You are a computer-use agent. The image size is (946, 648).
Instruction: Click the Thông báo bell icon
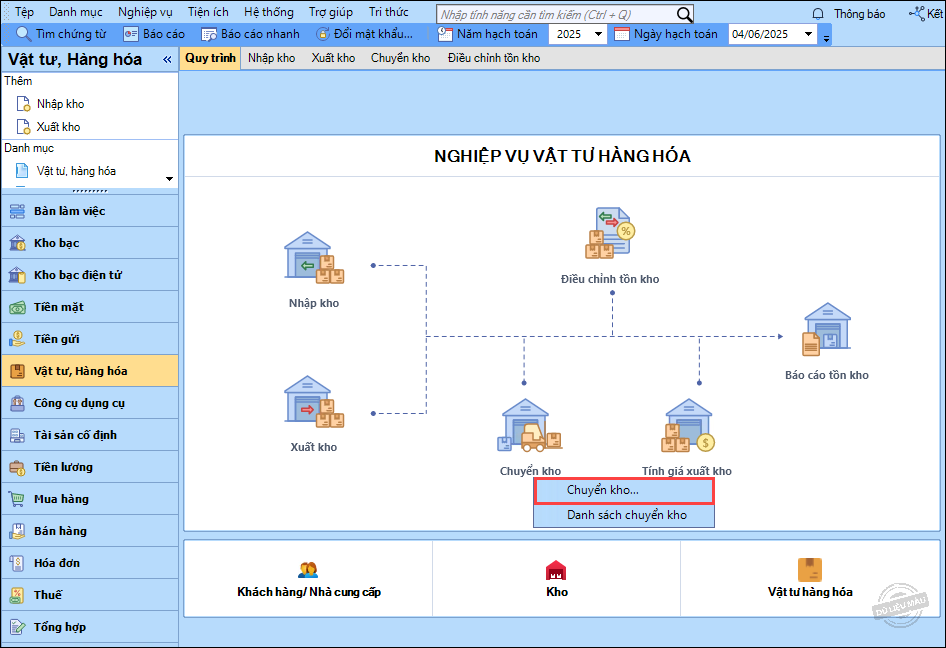coord(818,14)
